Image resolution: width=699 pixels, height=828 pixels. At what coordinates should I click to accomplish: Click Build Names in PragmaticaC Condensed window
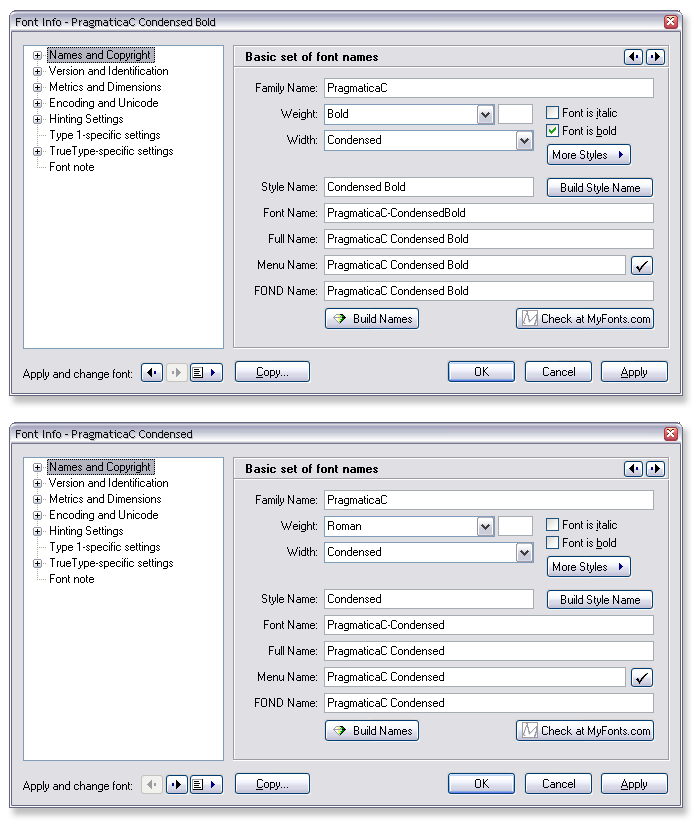click(x=372, y=730)
